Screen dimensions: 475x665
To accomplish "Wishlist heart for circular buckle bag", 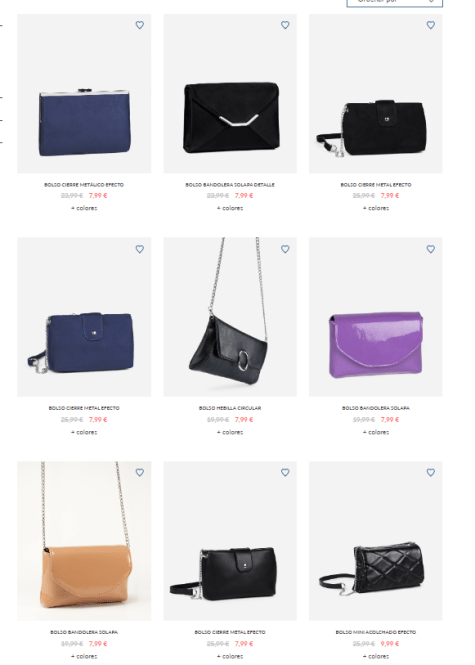I will (x=285, y=249).
